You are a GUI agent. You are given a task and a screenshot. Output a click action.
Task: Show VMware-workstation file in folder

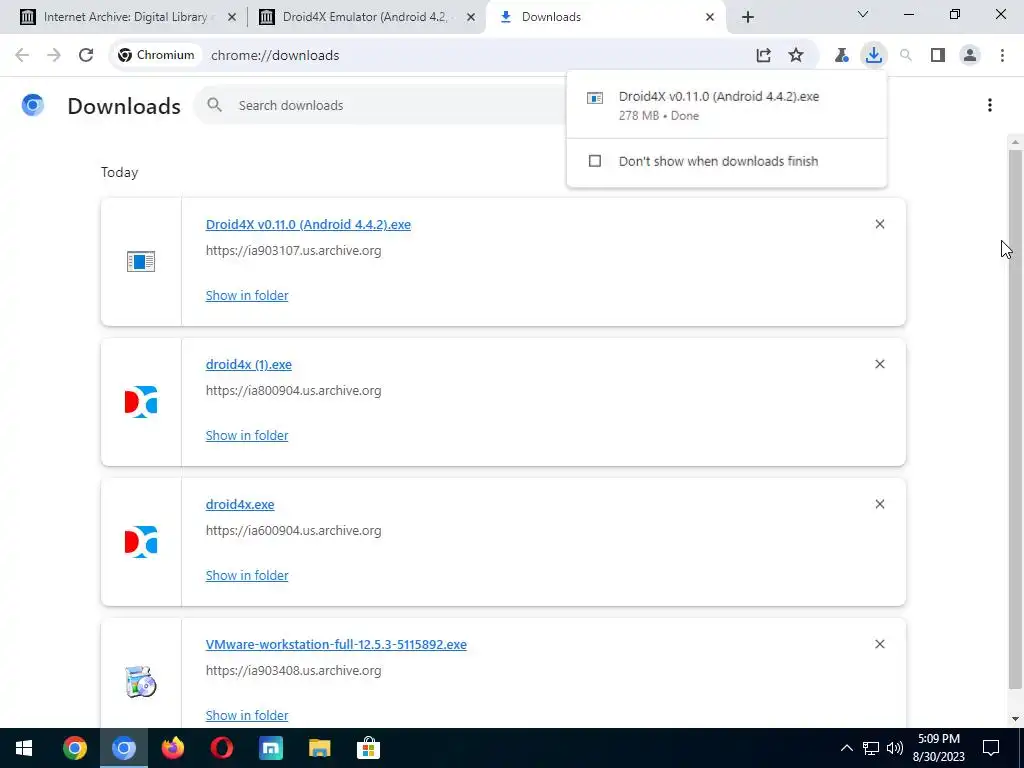pos(247,715)
